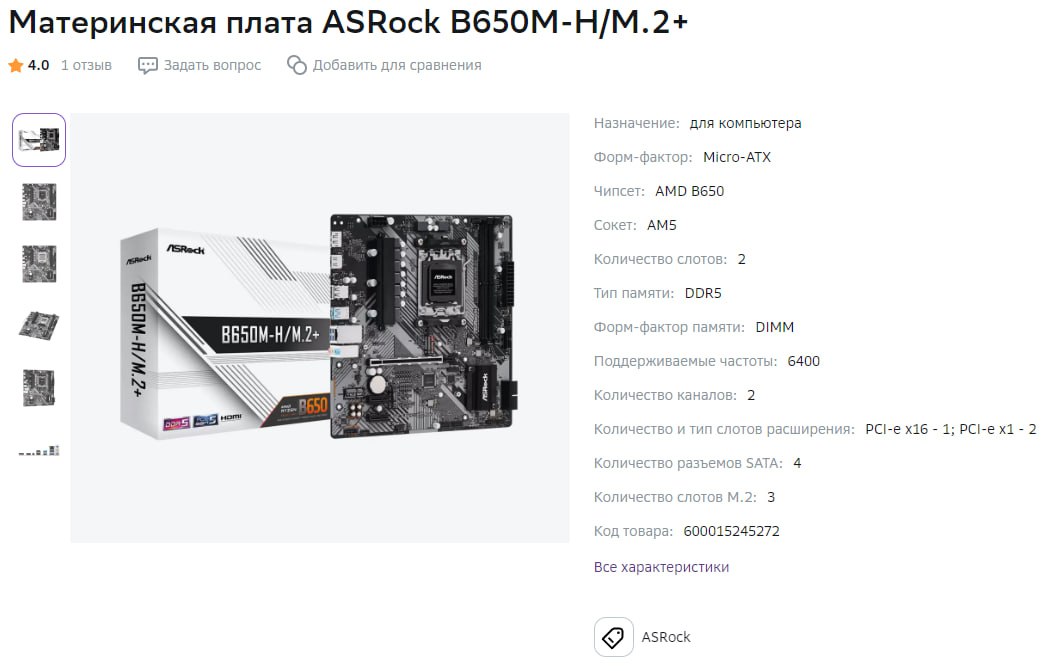
Task: Click the orange star rating icon
Action: point(15,65)
